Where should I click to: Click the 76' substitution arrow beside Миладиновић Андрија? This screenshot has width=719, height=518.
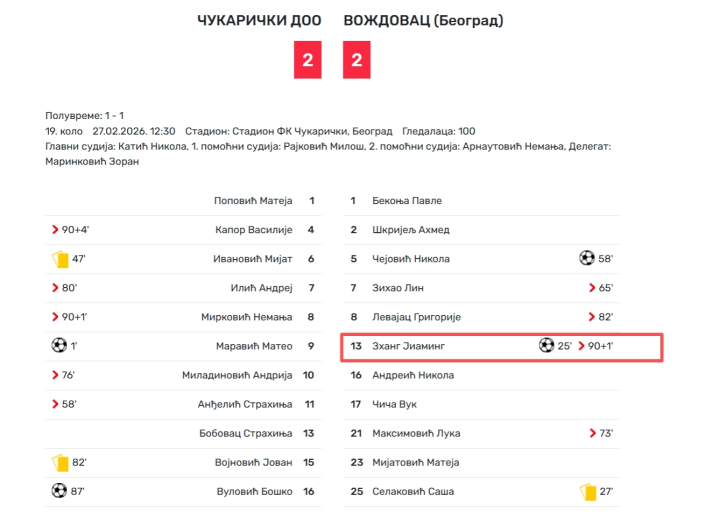point(56,375)
